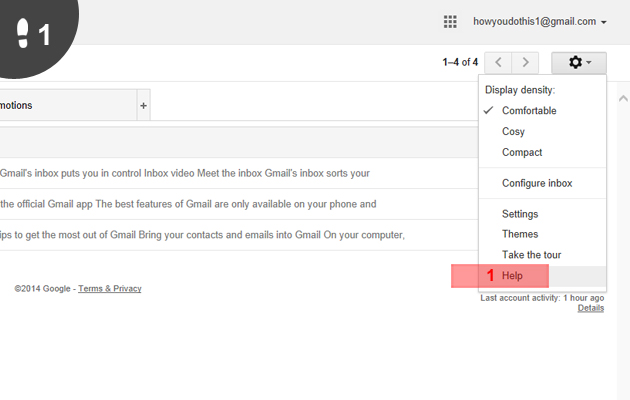Viewport: 630px width, 400px height.
Task: Open email about tips to get the most out of Gmail
Action: pos(239,235)
